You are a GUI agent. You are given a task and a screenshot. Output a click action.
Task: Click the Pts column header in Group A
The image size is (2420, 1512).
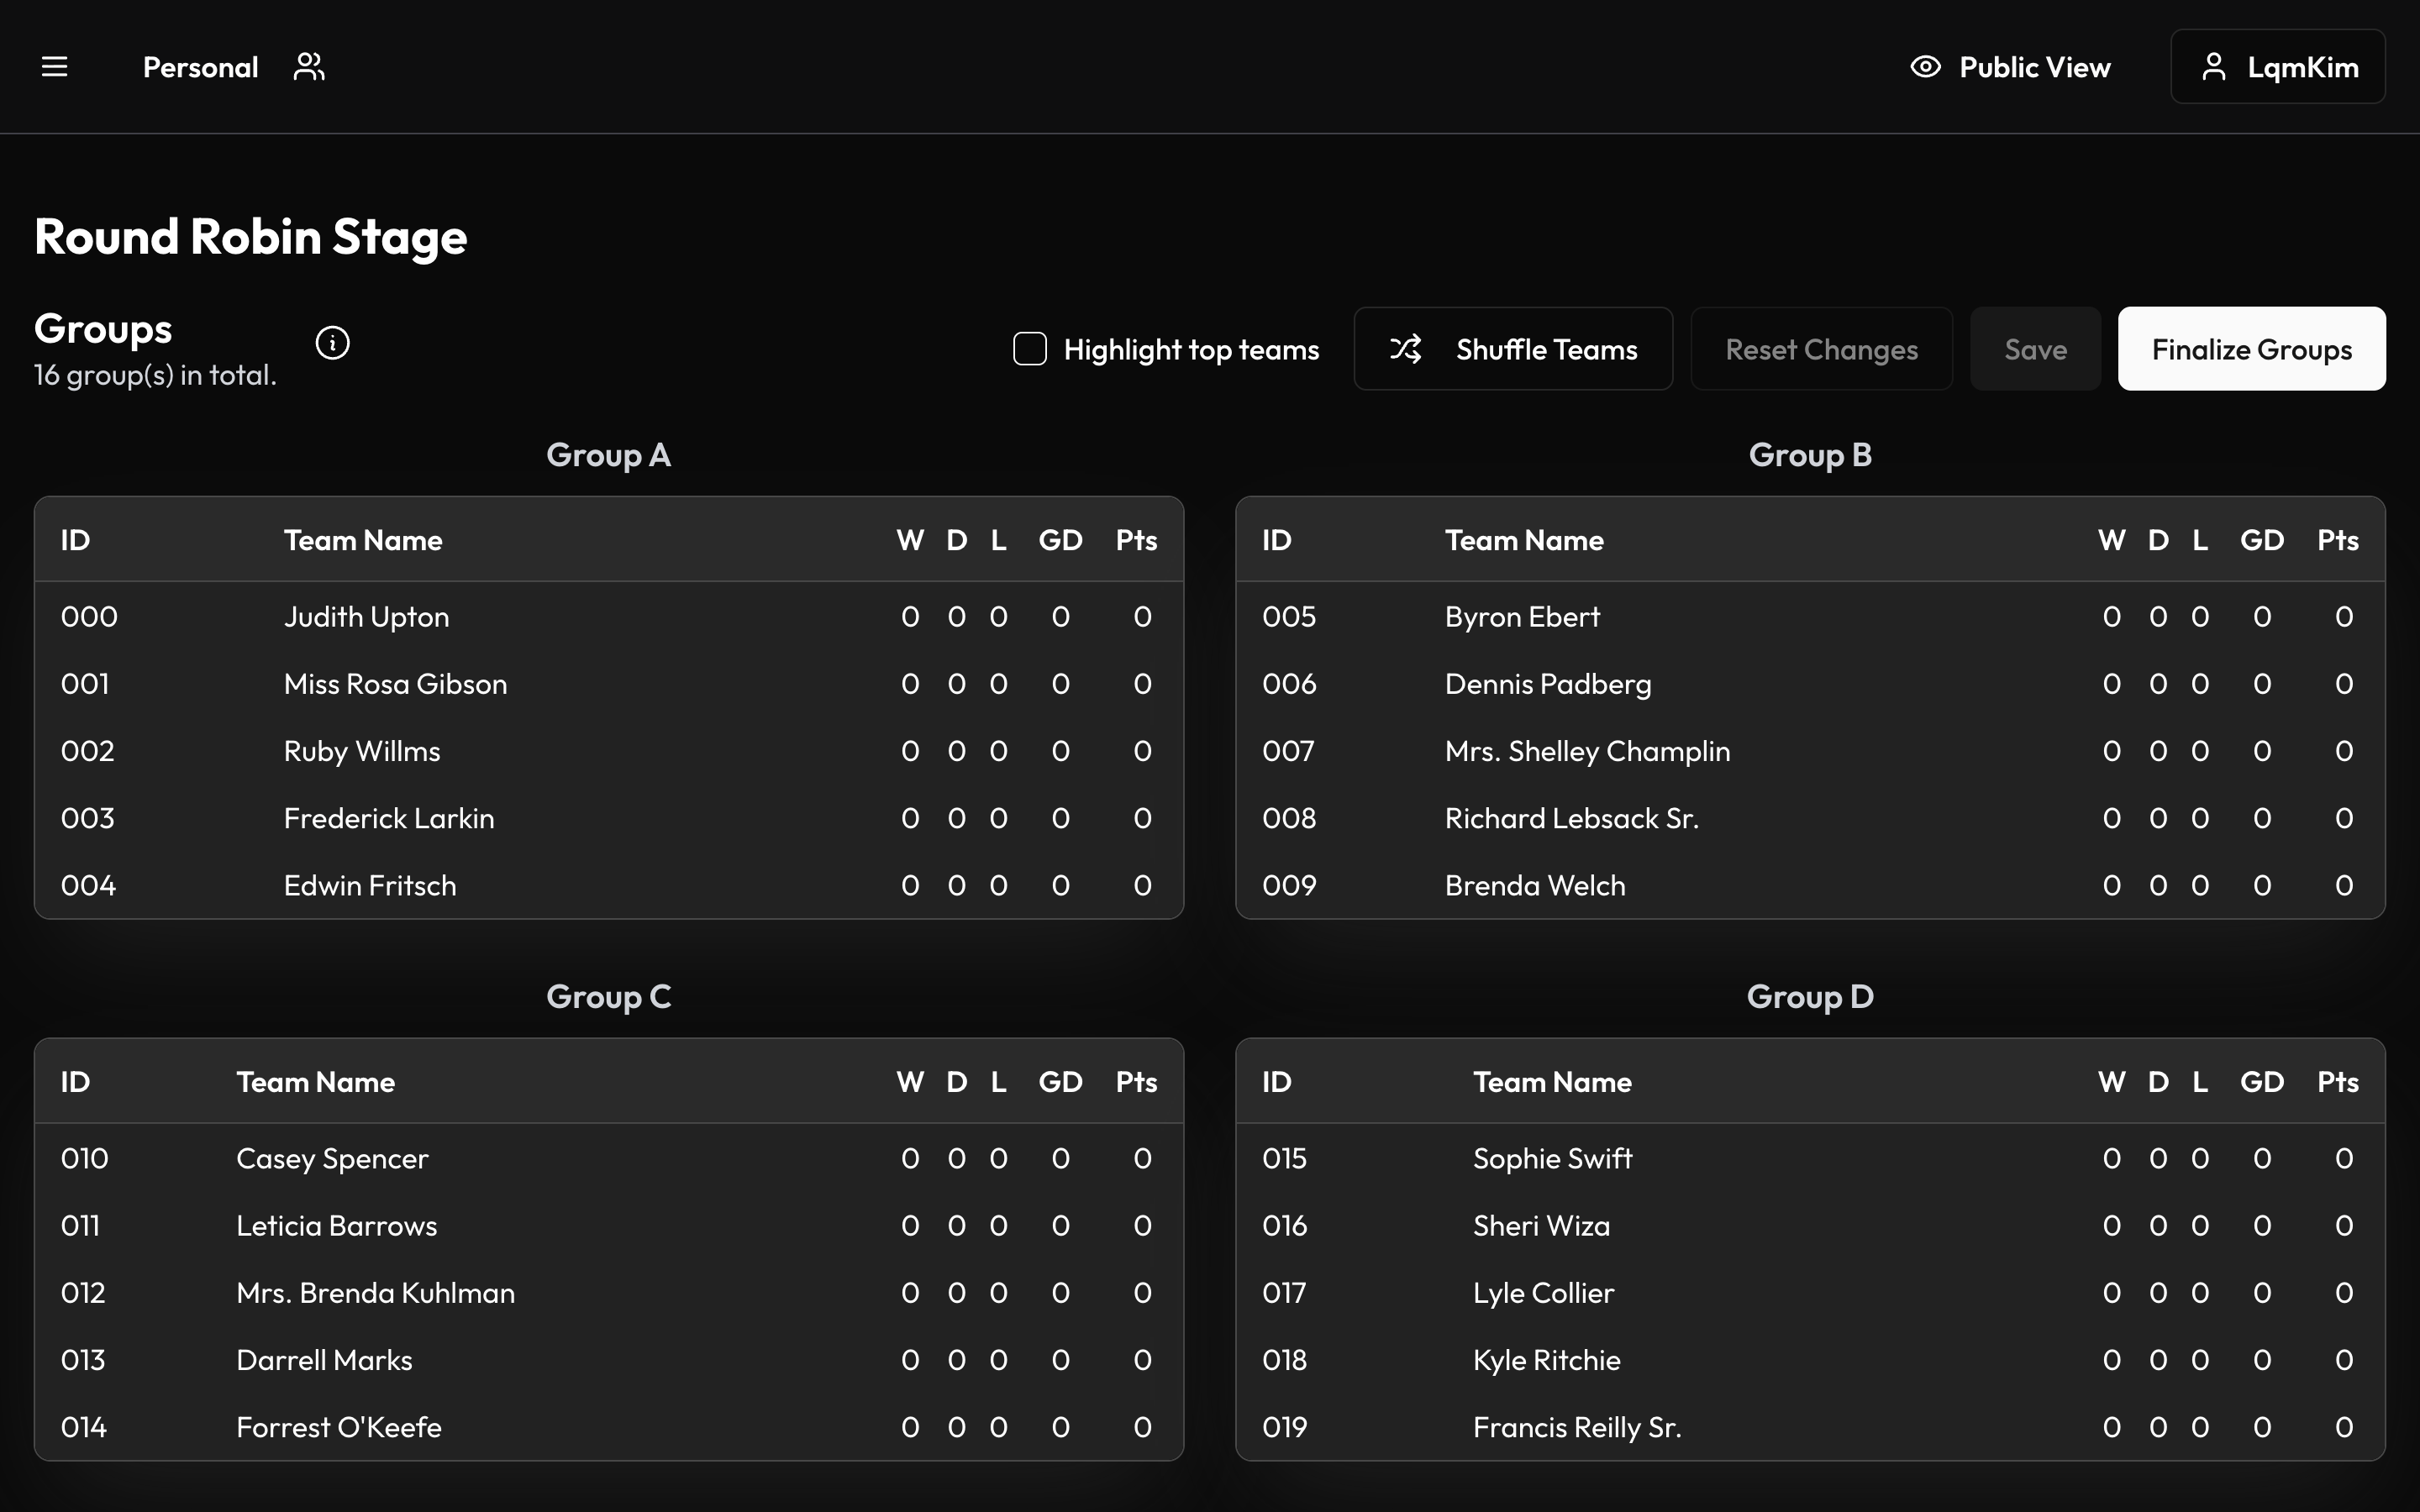(1136, 540)
